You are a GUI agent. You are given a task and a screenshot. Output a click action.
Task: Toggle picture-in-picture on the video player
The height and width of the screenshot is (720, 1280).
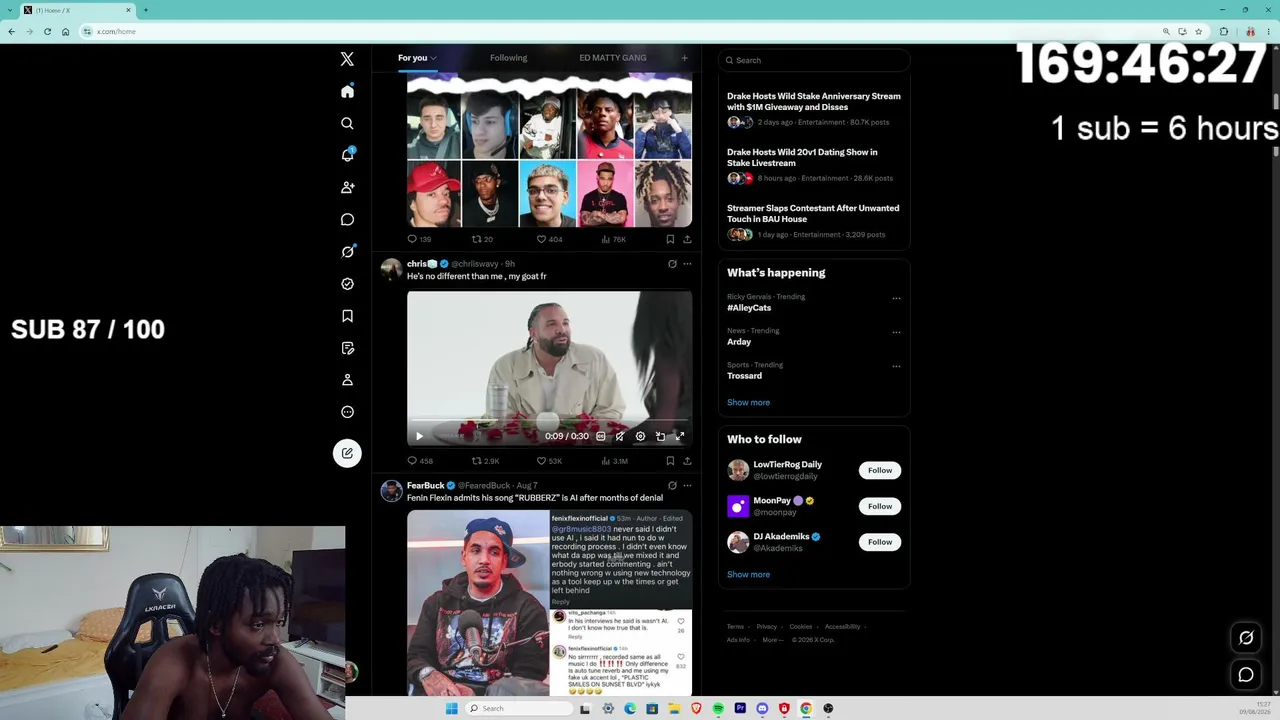coord(660,436)
